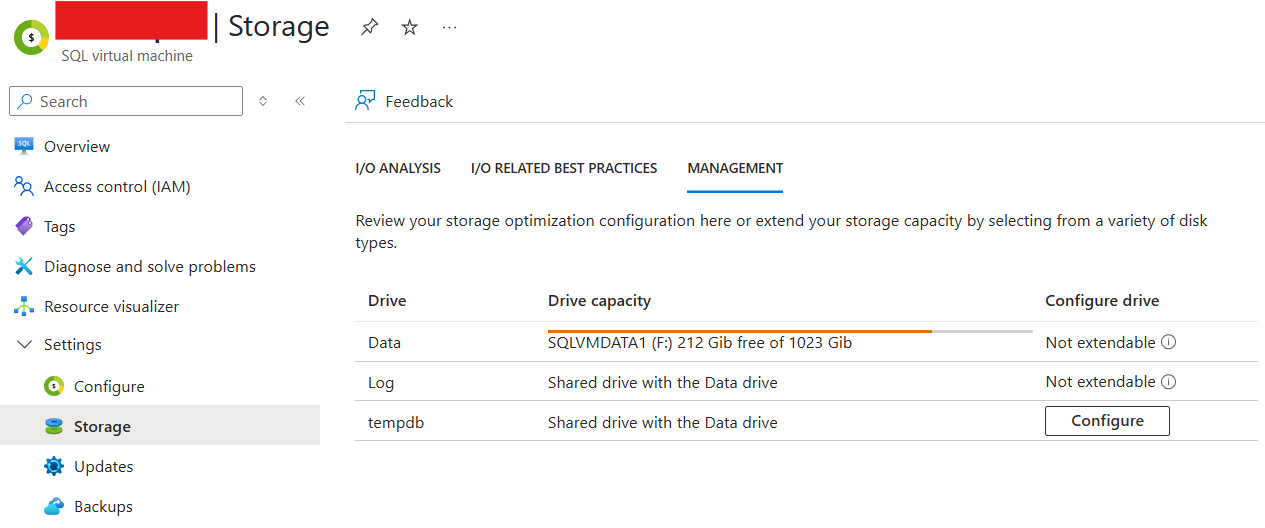Open the I/O RELATED BEST PRACTICES tab
The image size is (1265, 528).
pyautogui.click(x=564, y=168)
